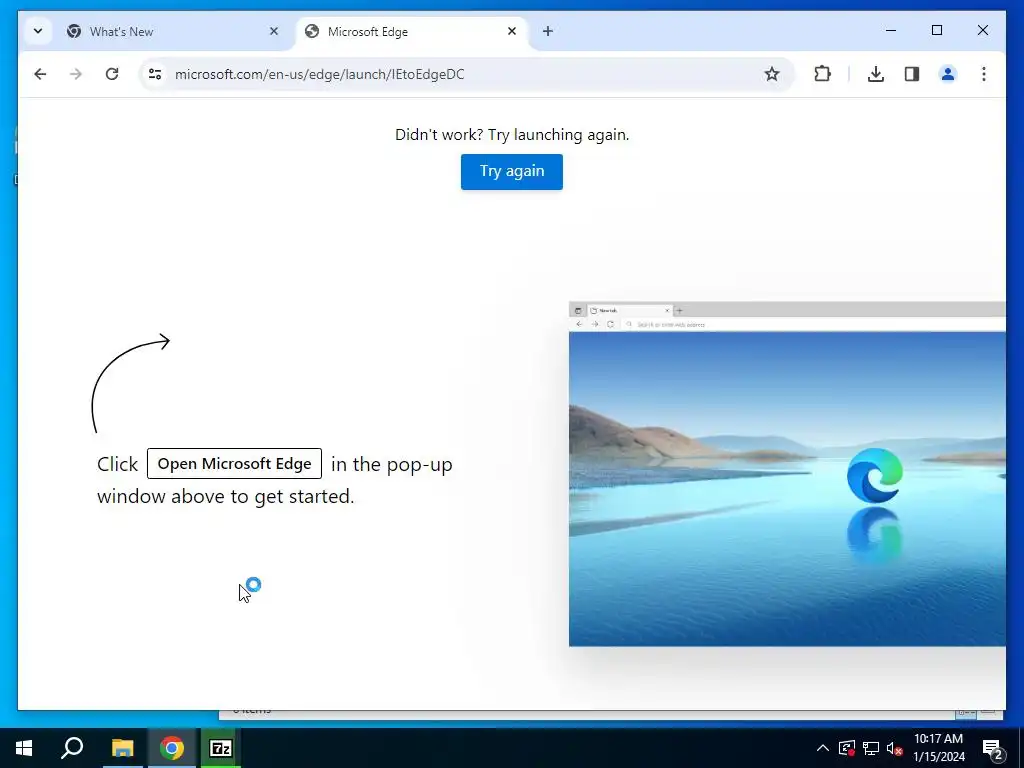1024x768 pixels.
Task: Maximize the Chrome window
Action: click(x=936, y=31)
